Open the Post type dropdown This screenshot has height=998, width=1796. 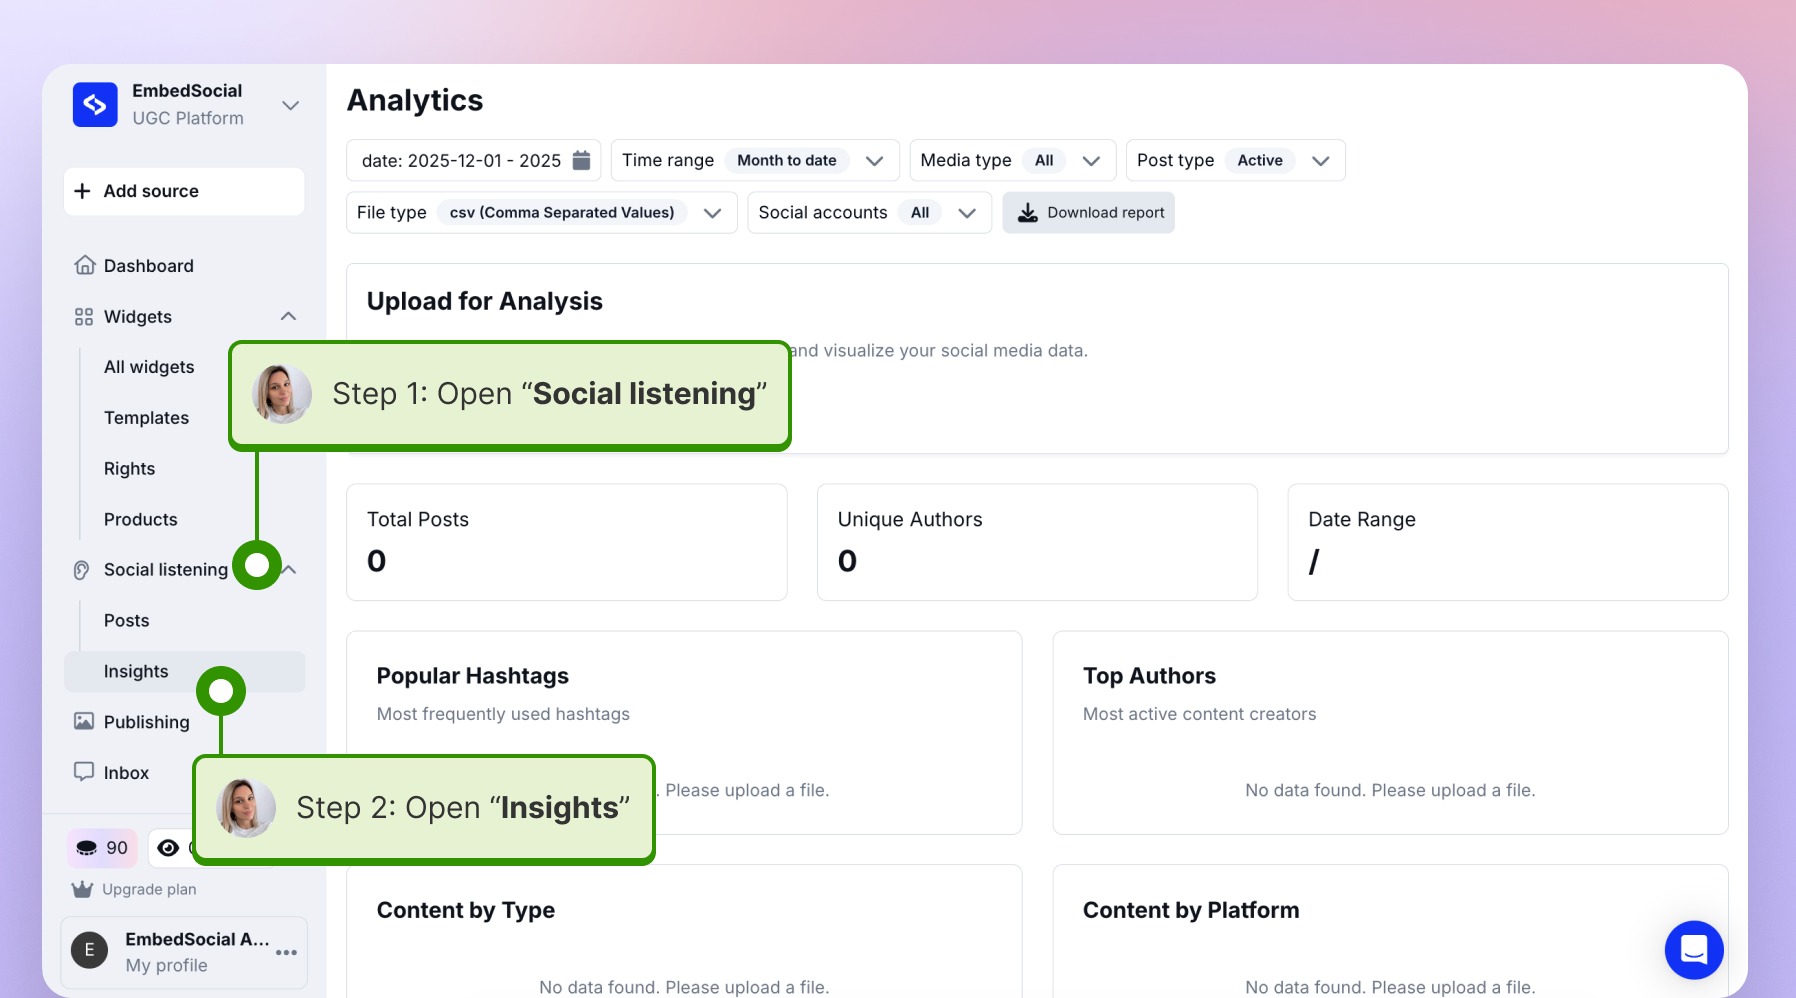(x=1236, y=160)
